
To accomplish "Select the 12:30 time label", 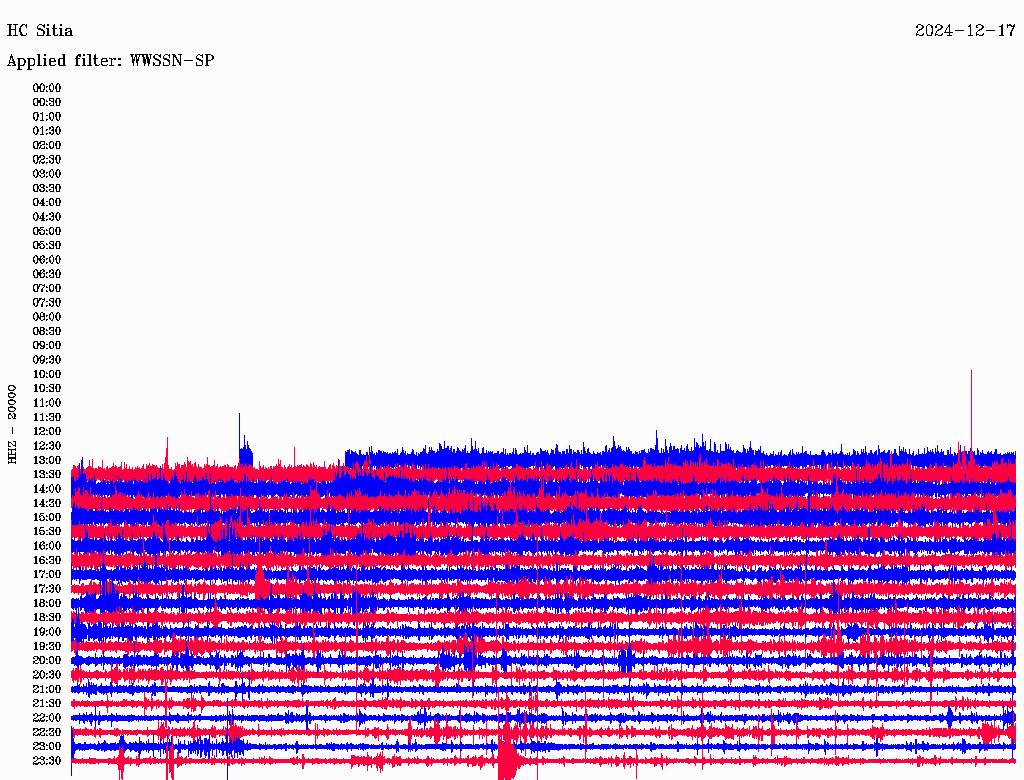I will point(47,446).
